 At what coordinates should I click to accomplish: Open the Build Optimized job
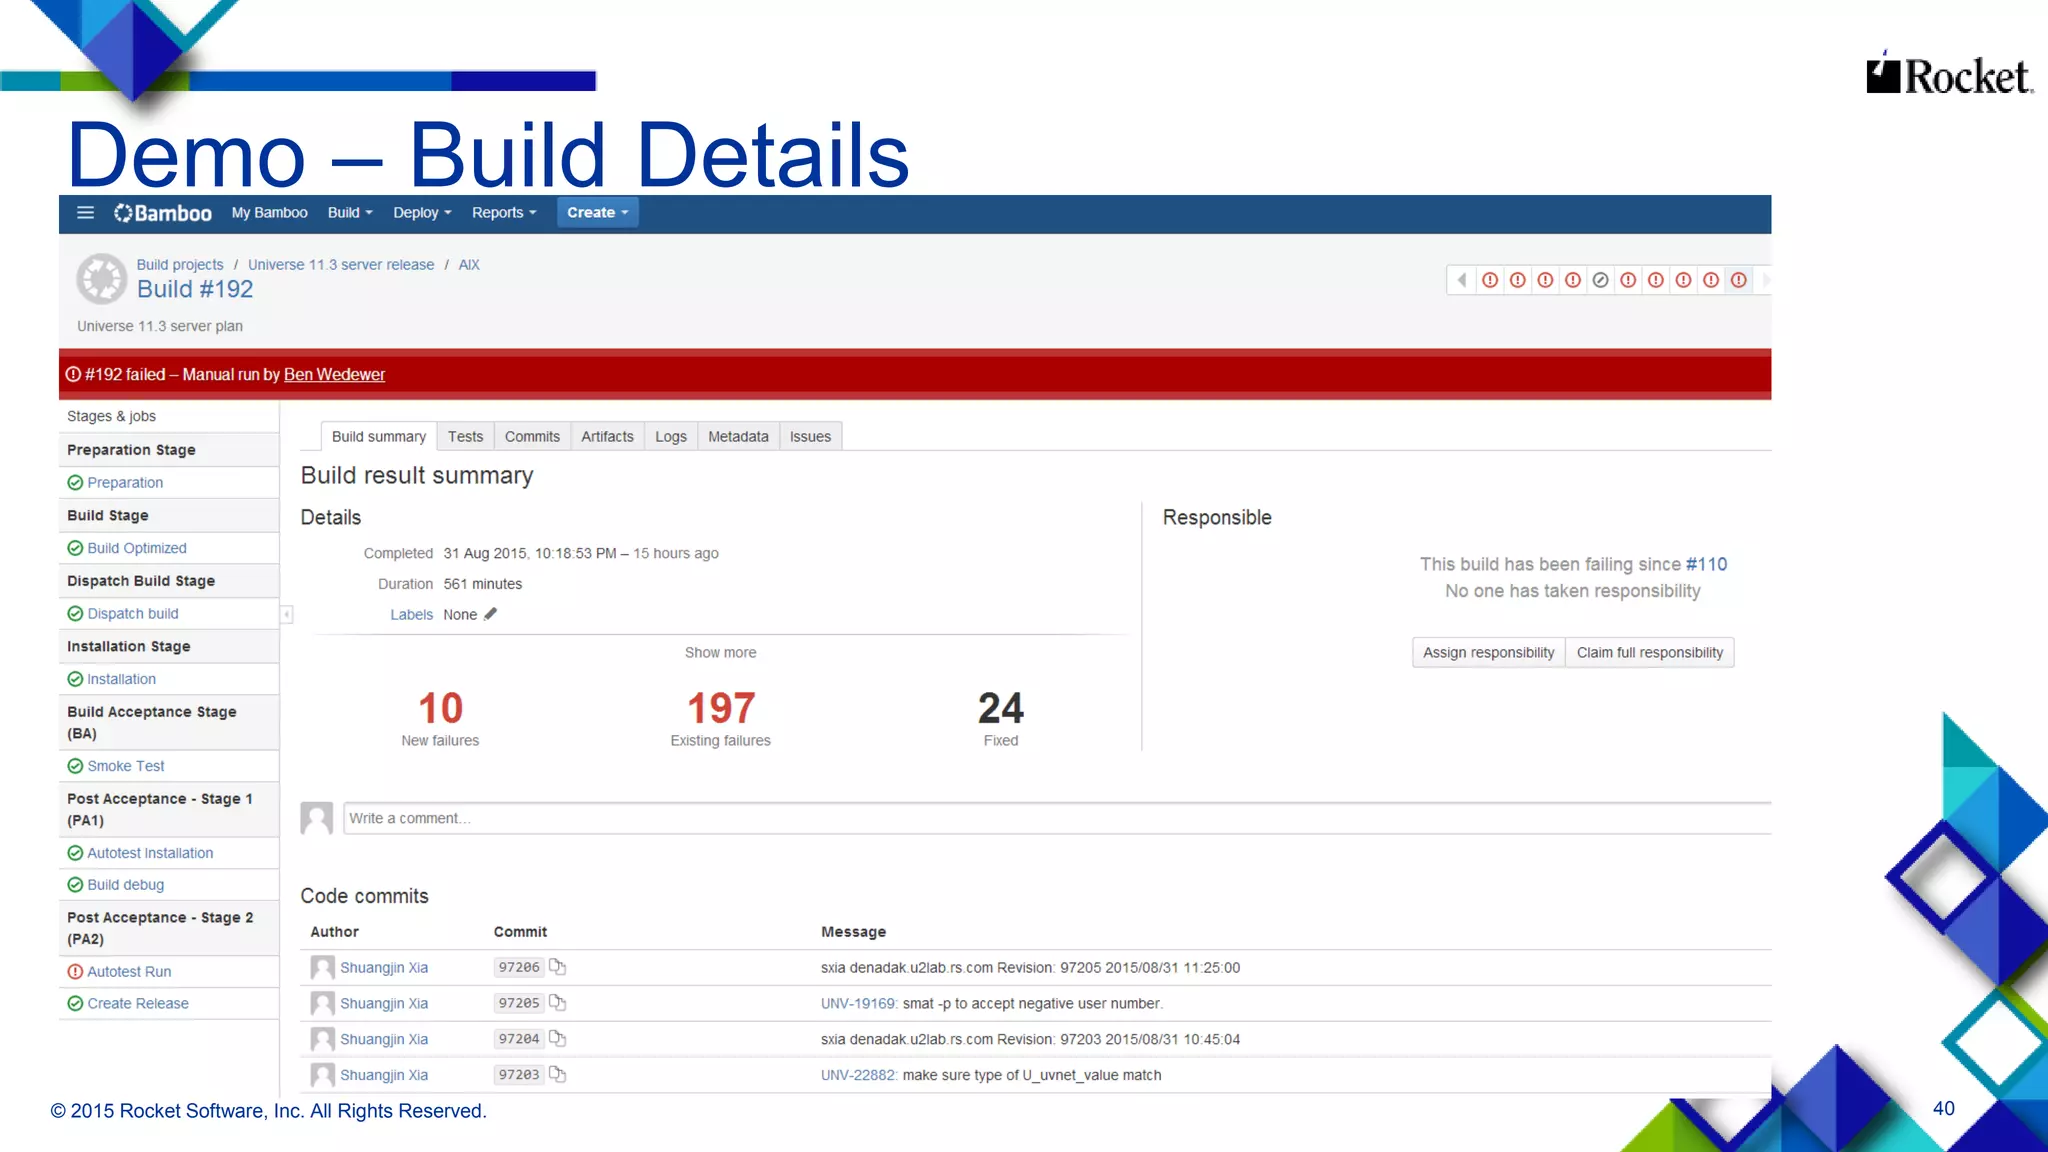point(137,549)
